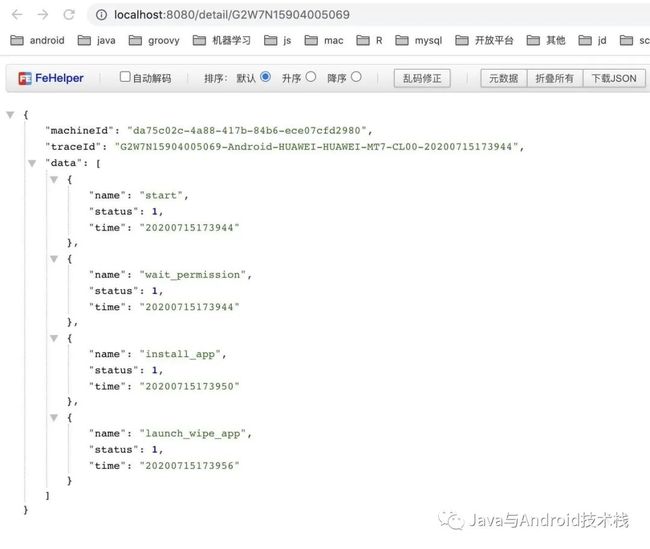View site info icon in address bar
This screenshot has height=549, width=650.
101,15
